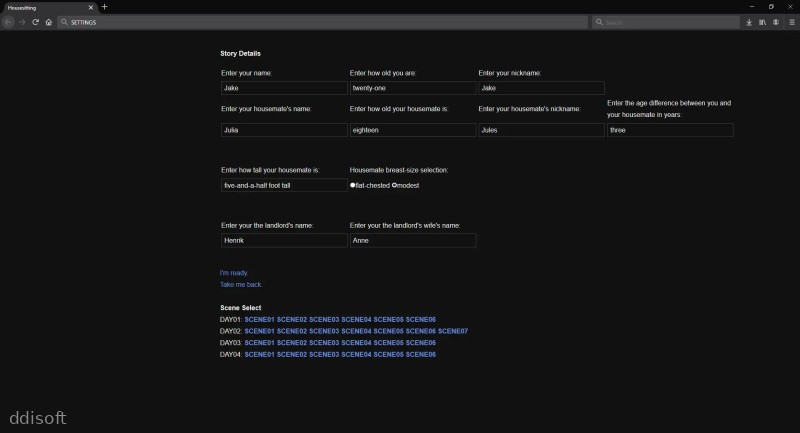Minimize the browser window

coord(752,7)
